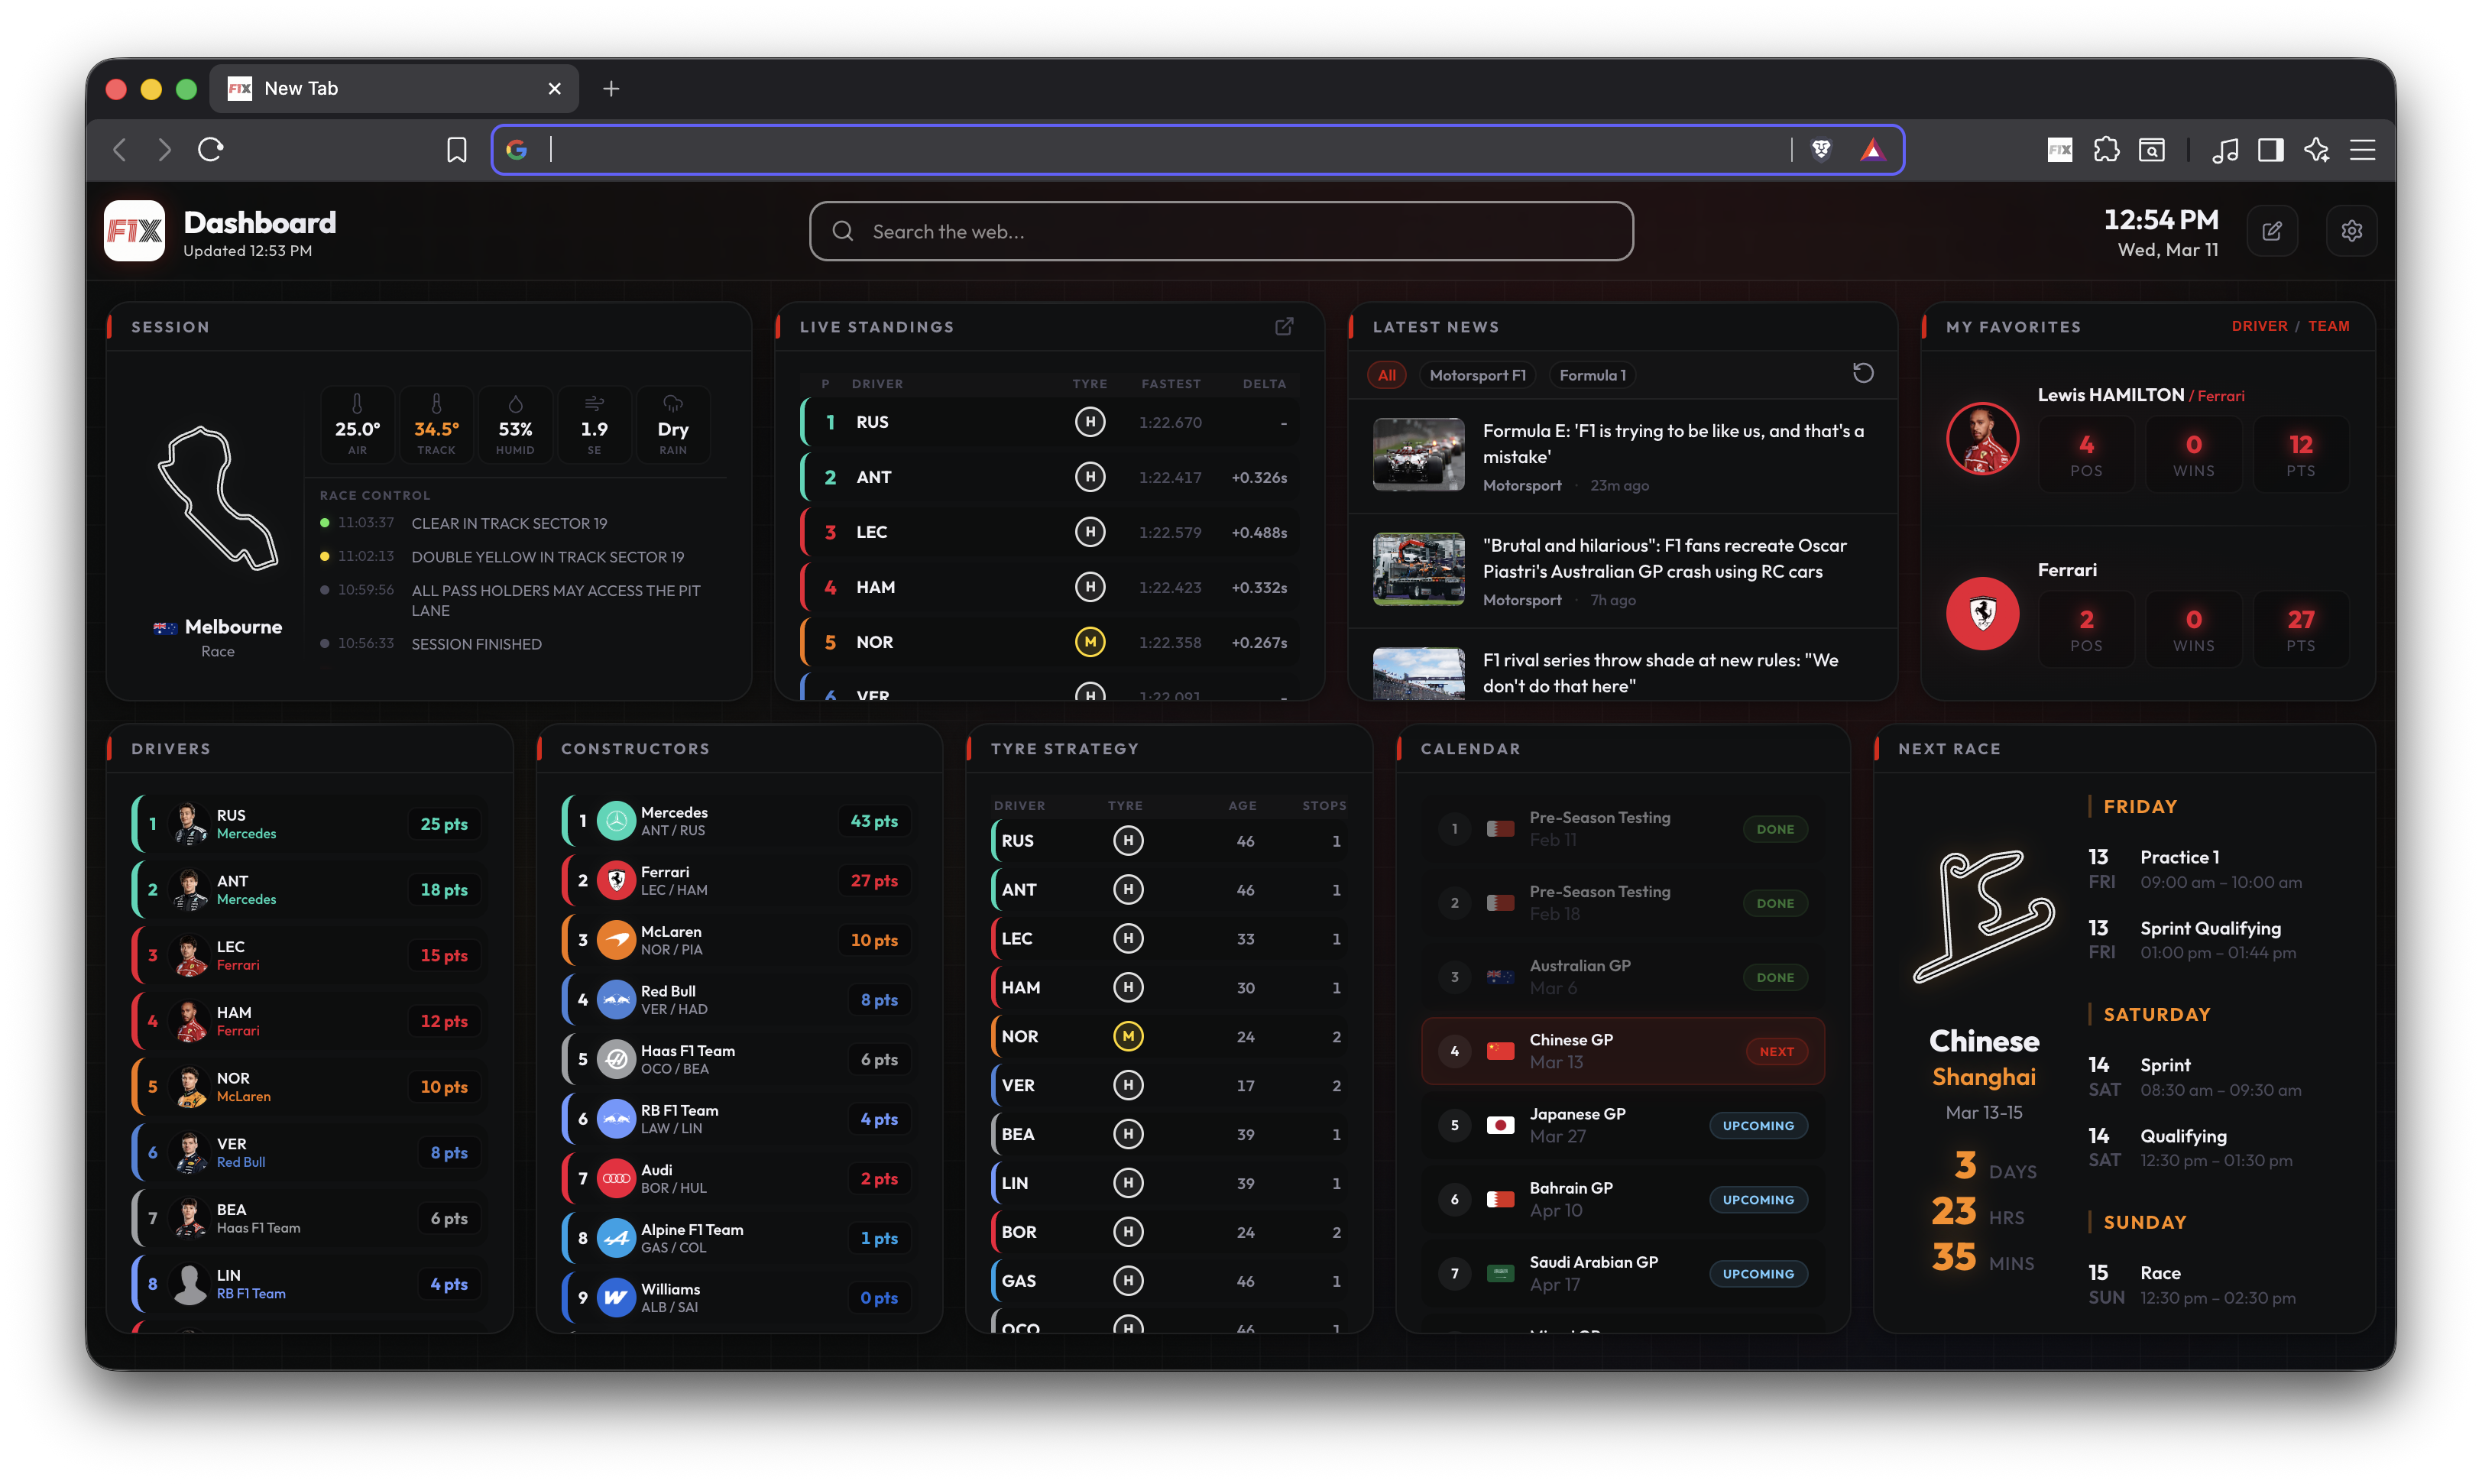Refresh the Latest News feed
The image size is (2482, 1484).
tap(1863, 373)
